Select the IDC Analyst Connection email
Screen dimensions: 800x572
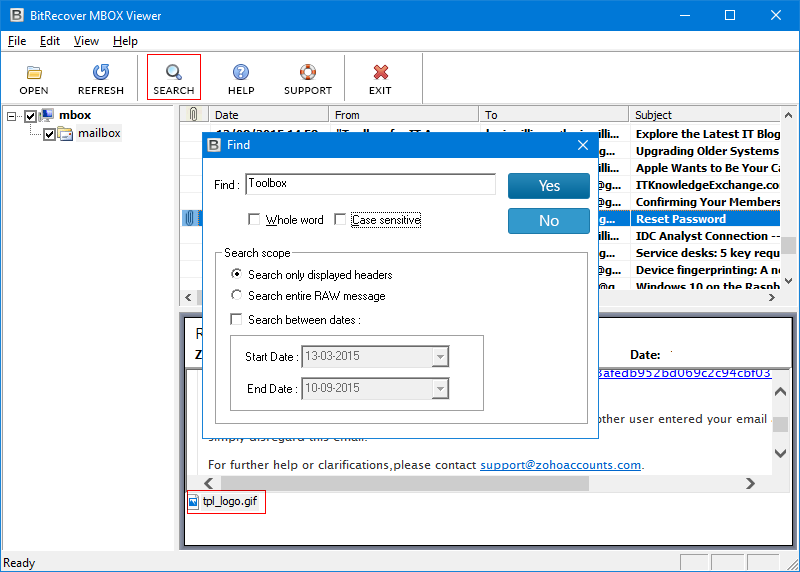(x=707, y=236)
